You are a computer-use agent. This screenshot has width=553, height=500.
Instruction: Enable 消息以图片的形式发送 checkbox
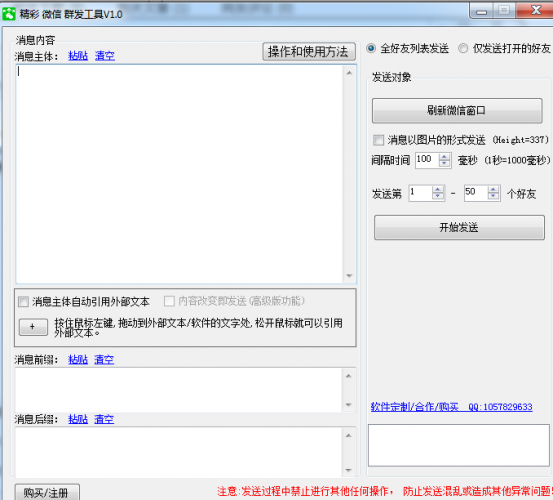[x=378, y=140]
